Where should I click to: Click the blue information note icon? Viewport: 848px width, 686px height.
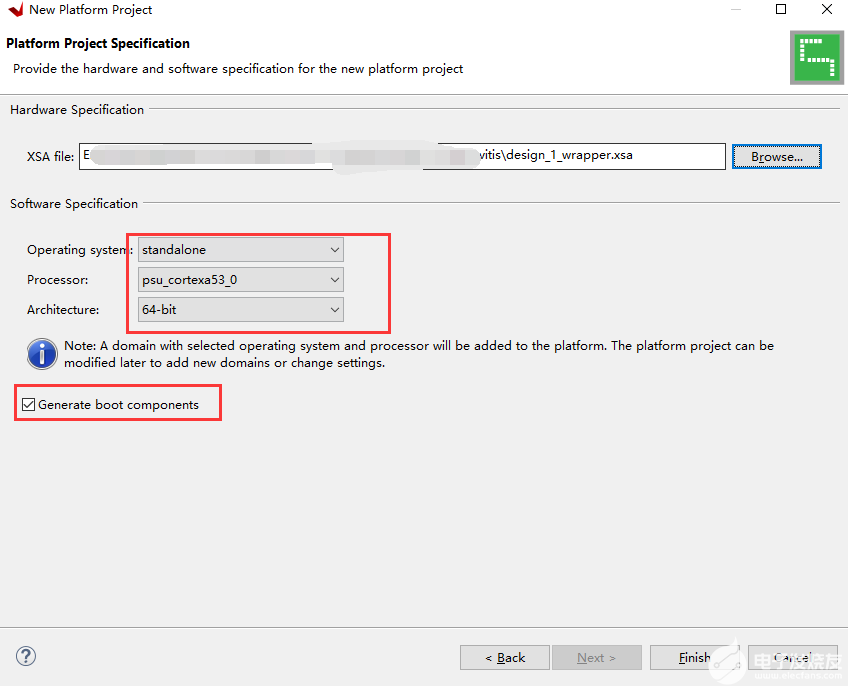(x=42, y=353)
